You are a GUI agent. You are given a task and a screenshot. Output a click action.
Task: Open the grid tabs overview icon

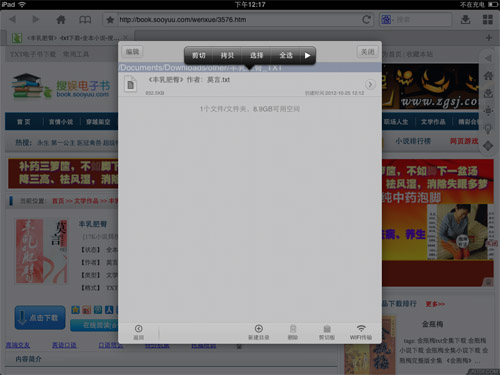tap(488, 19)
